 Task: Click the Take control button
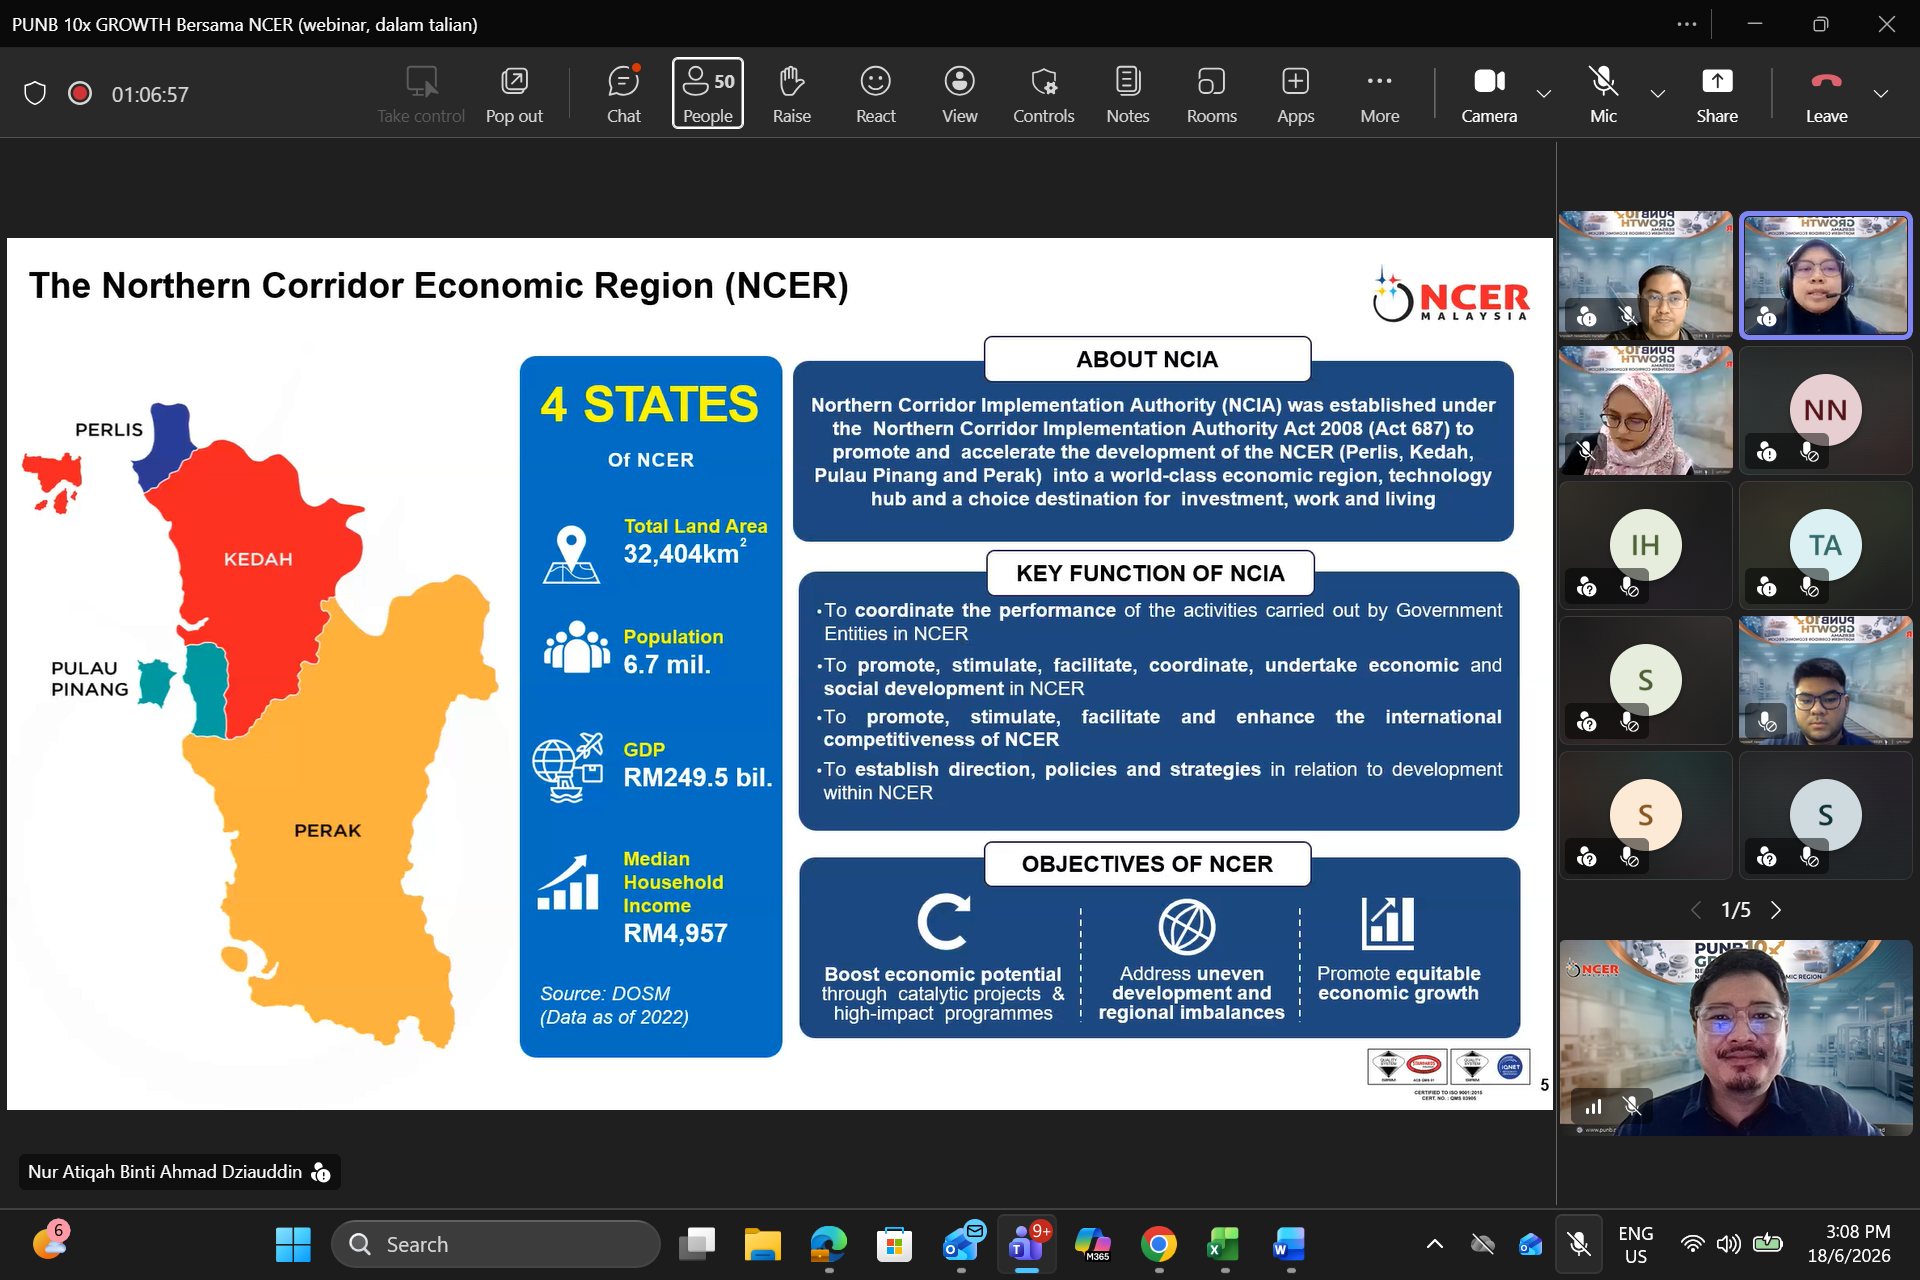pyautogui.click(x=421, y=94)
